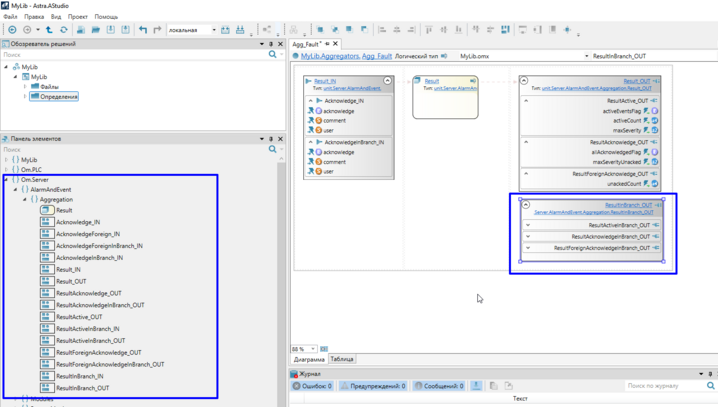Click the Result_IN block title link
Viewport: 718px width, 407px height.
tap(324, 81)
